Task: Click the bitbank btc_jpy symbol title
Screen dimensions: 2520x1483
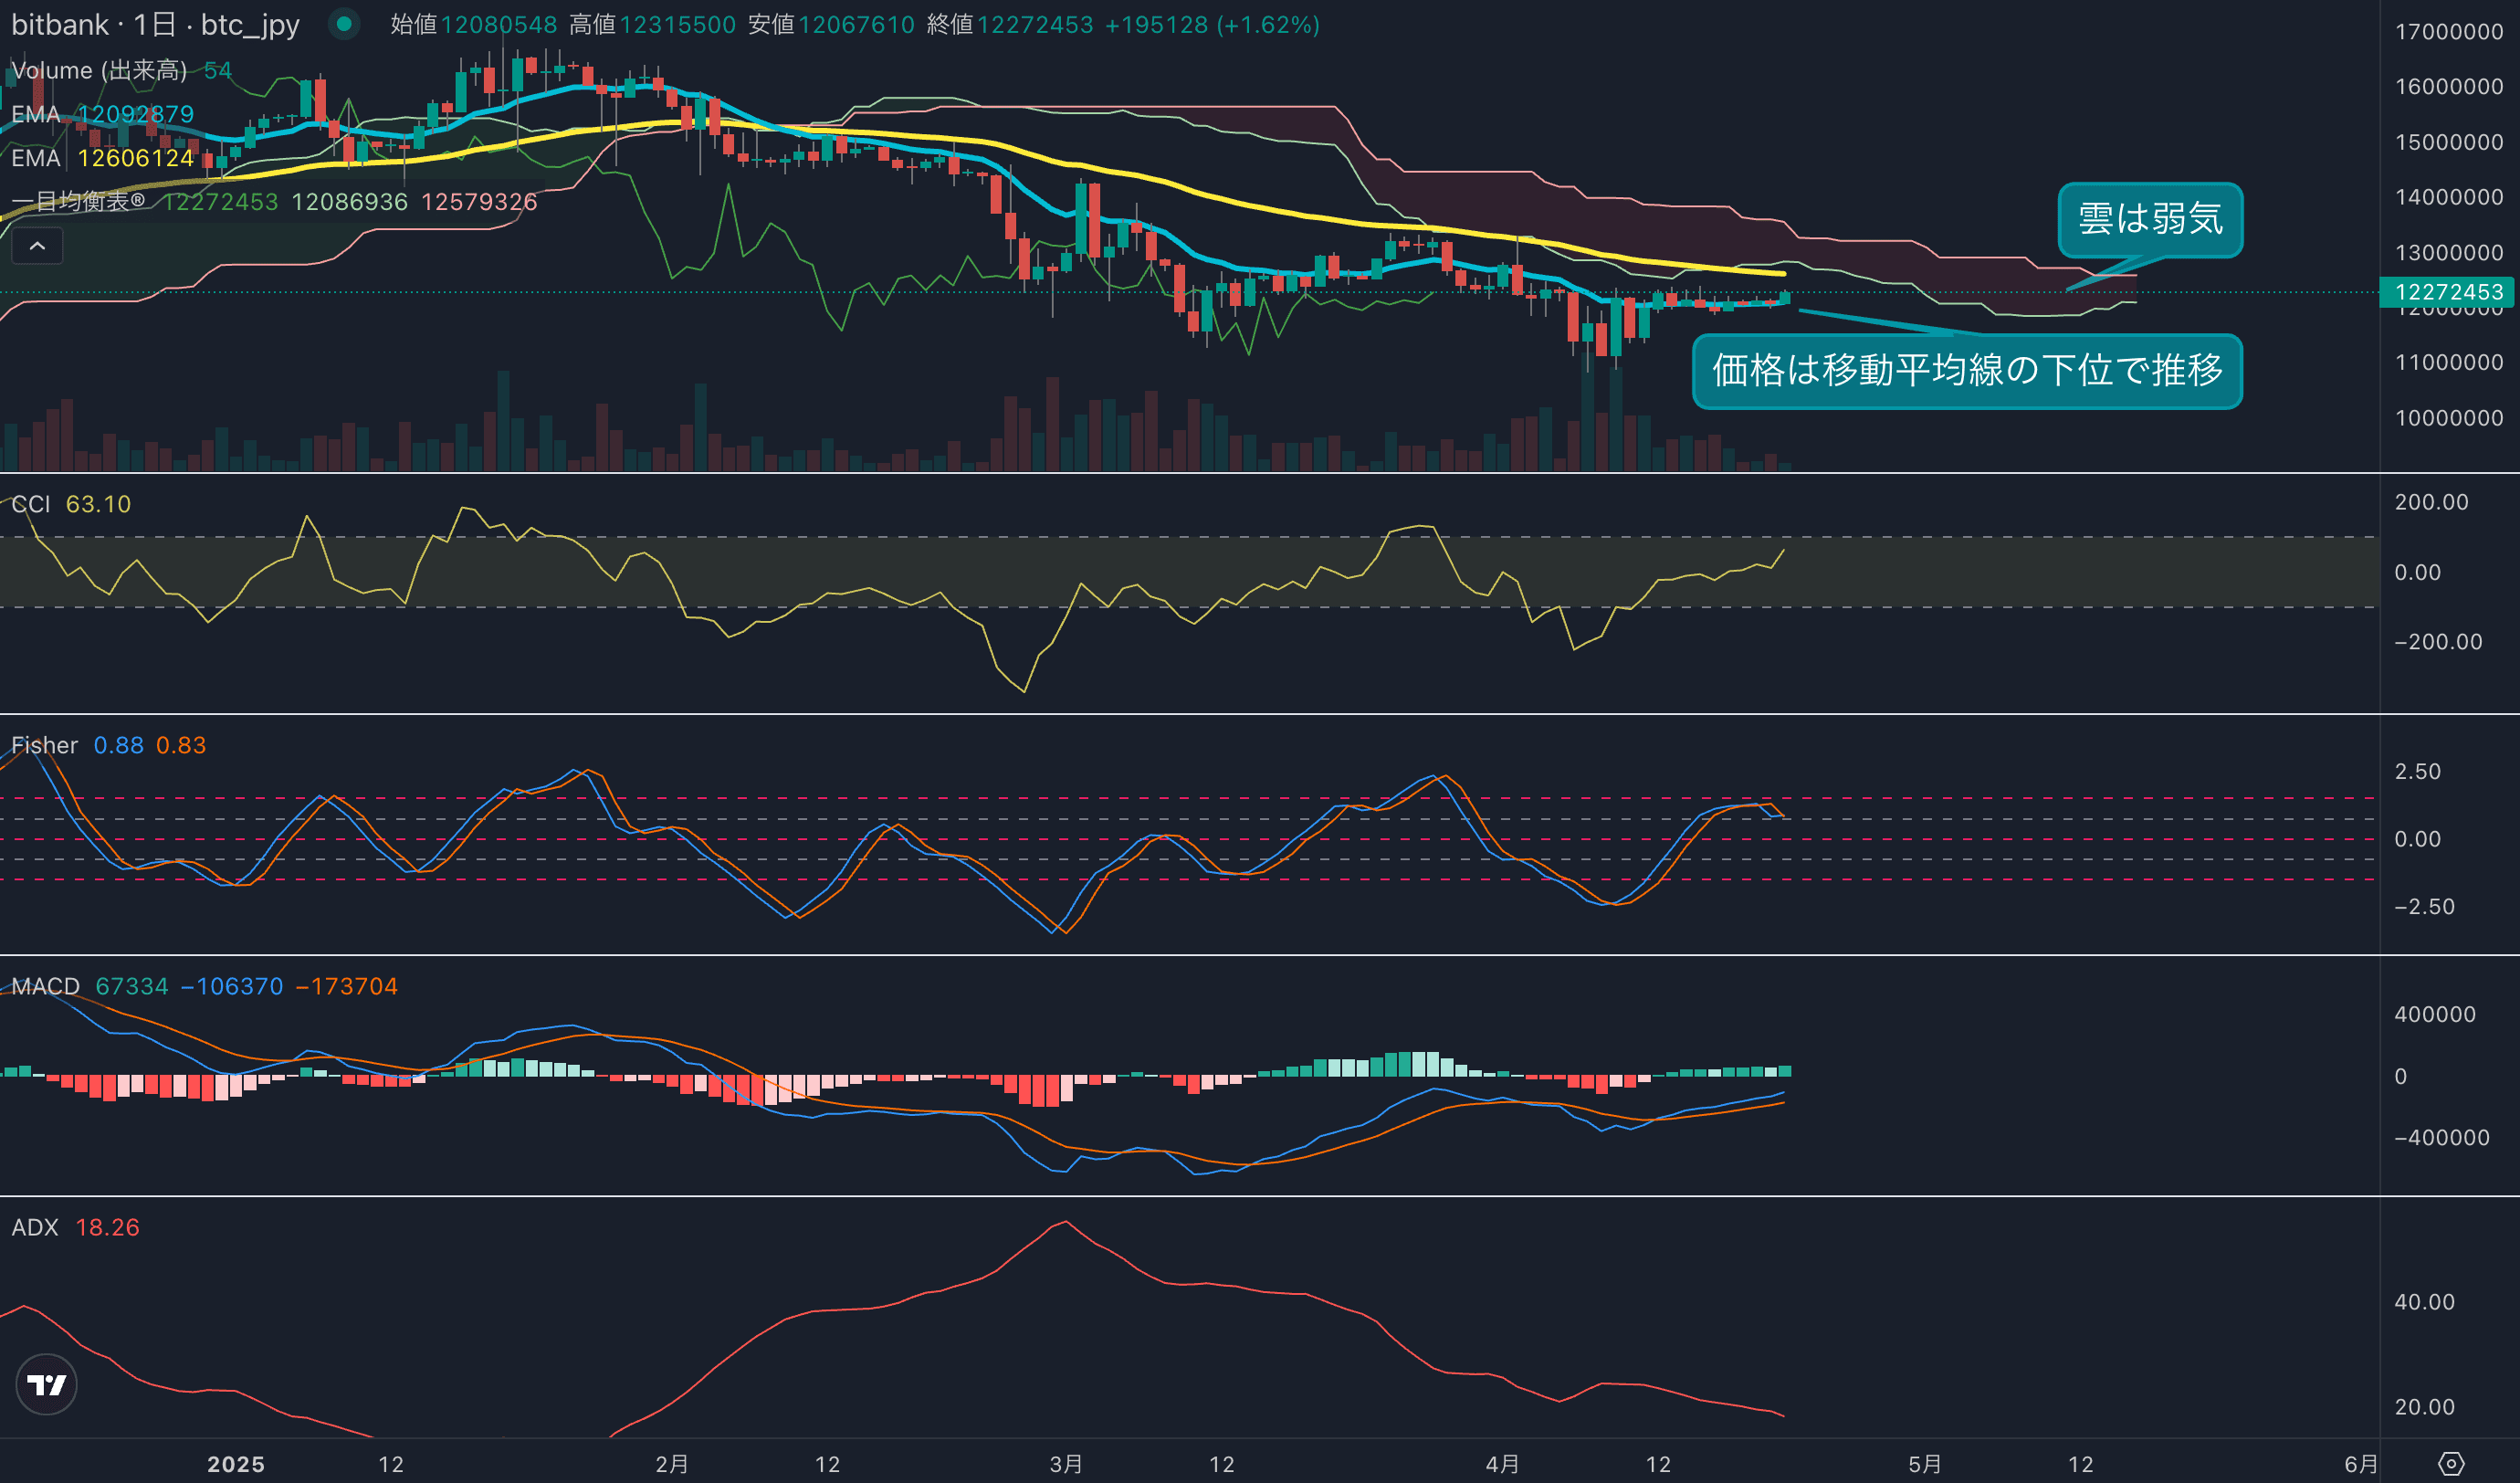Action: [x=155, y=25]
